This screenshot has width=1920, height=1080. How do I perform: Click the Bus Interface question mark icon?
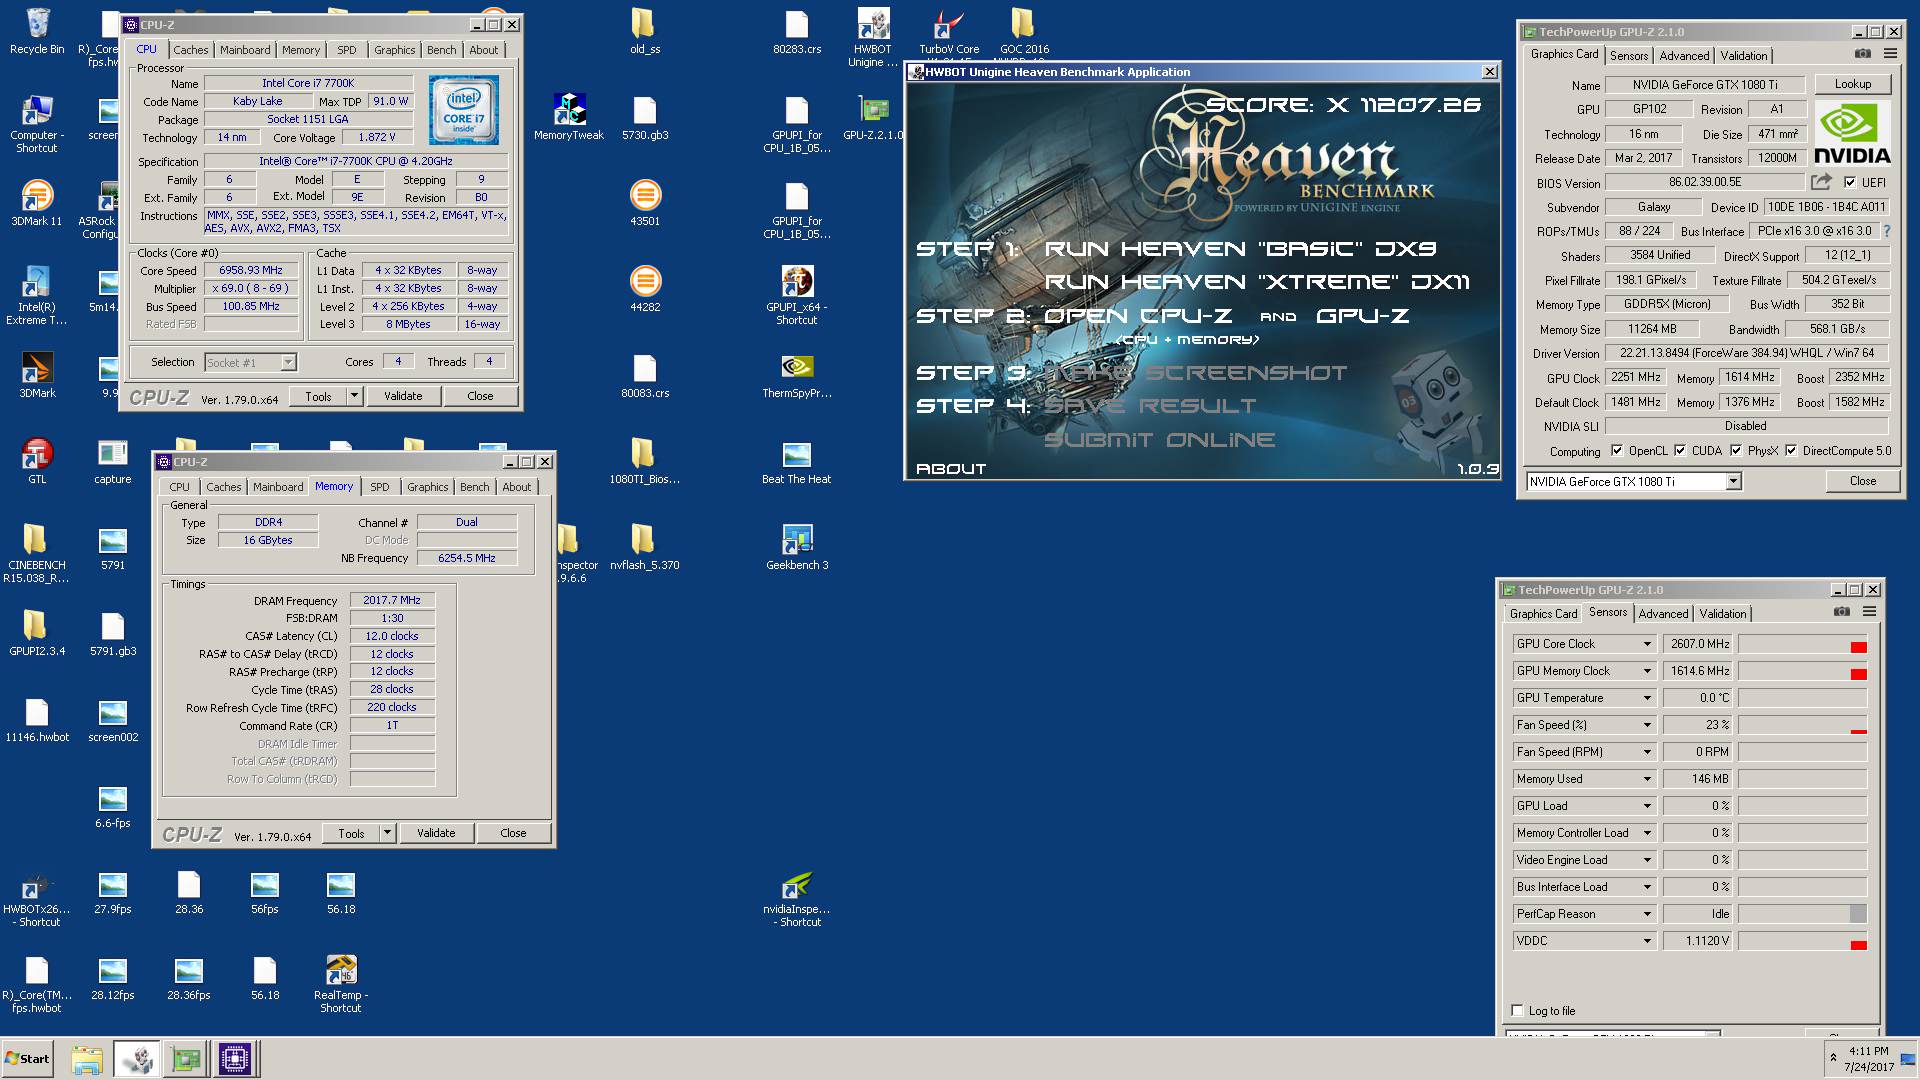pyautogui.click(x=1887, y=231)
